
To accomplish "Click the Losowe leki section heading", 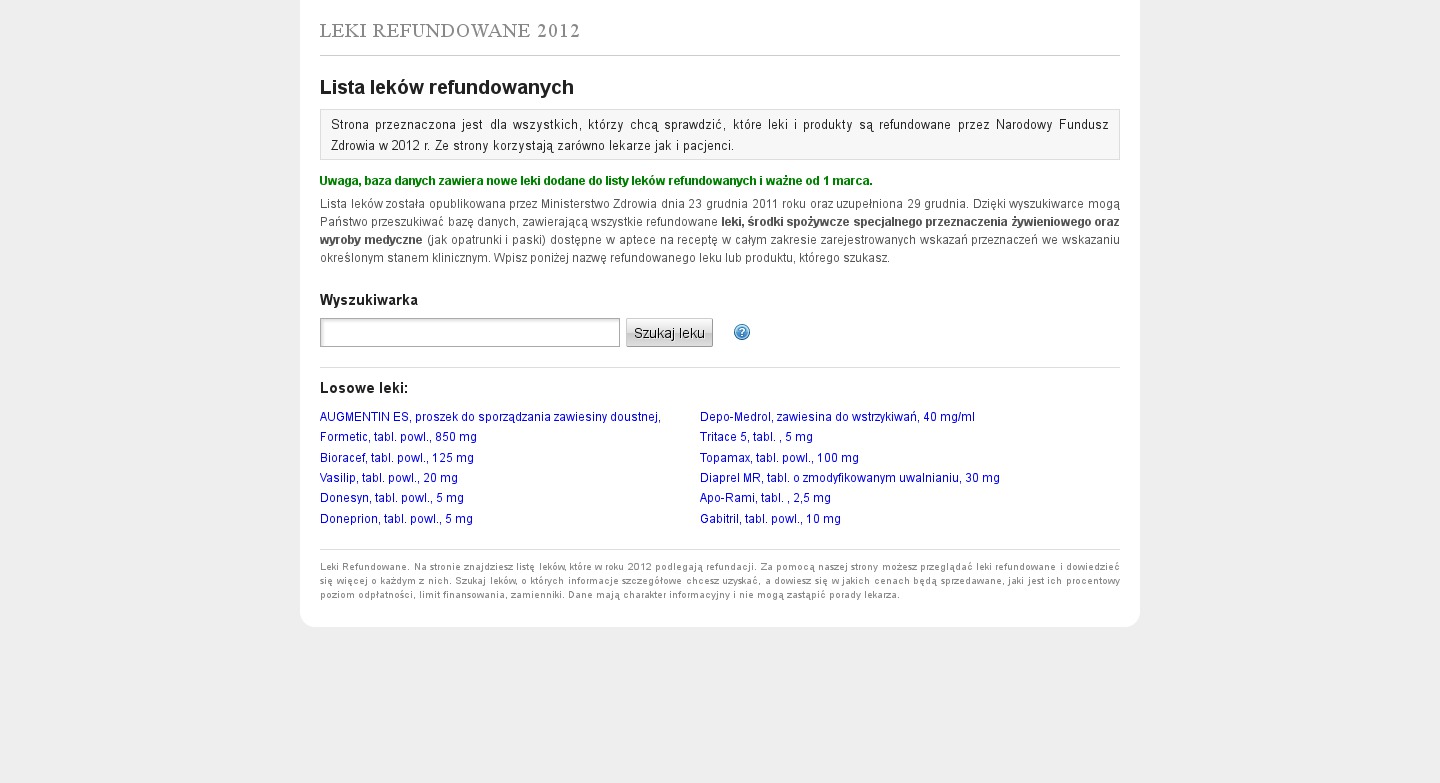I will tap(364, 388).
